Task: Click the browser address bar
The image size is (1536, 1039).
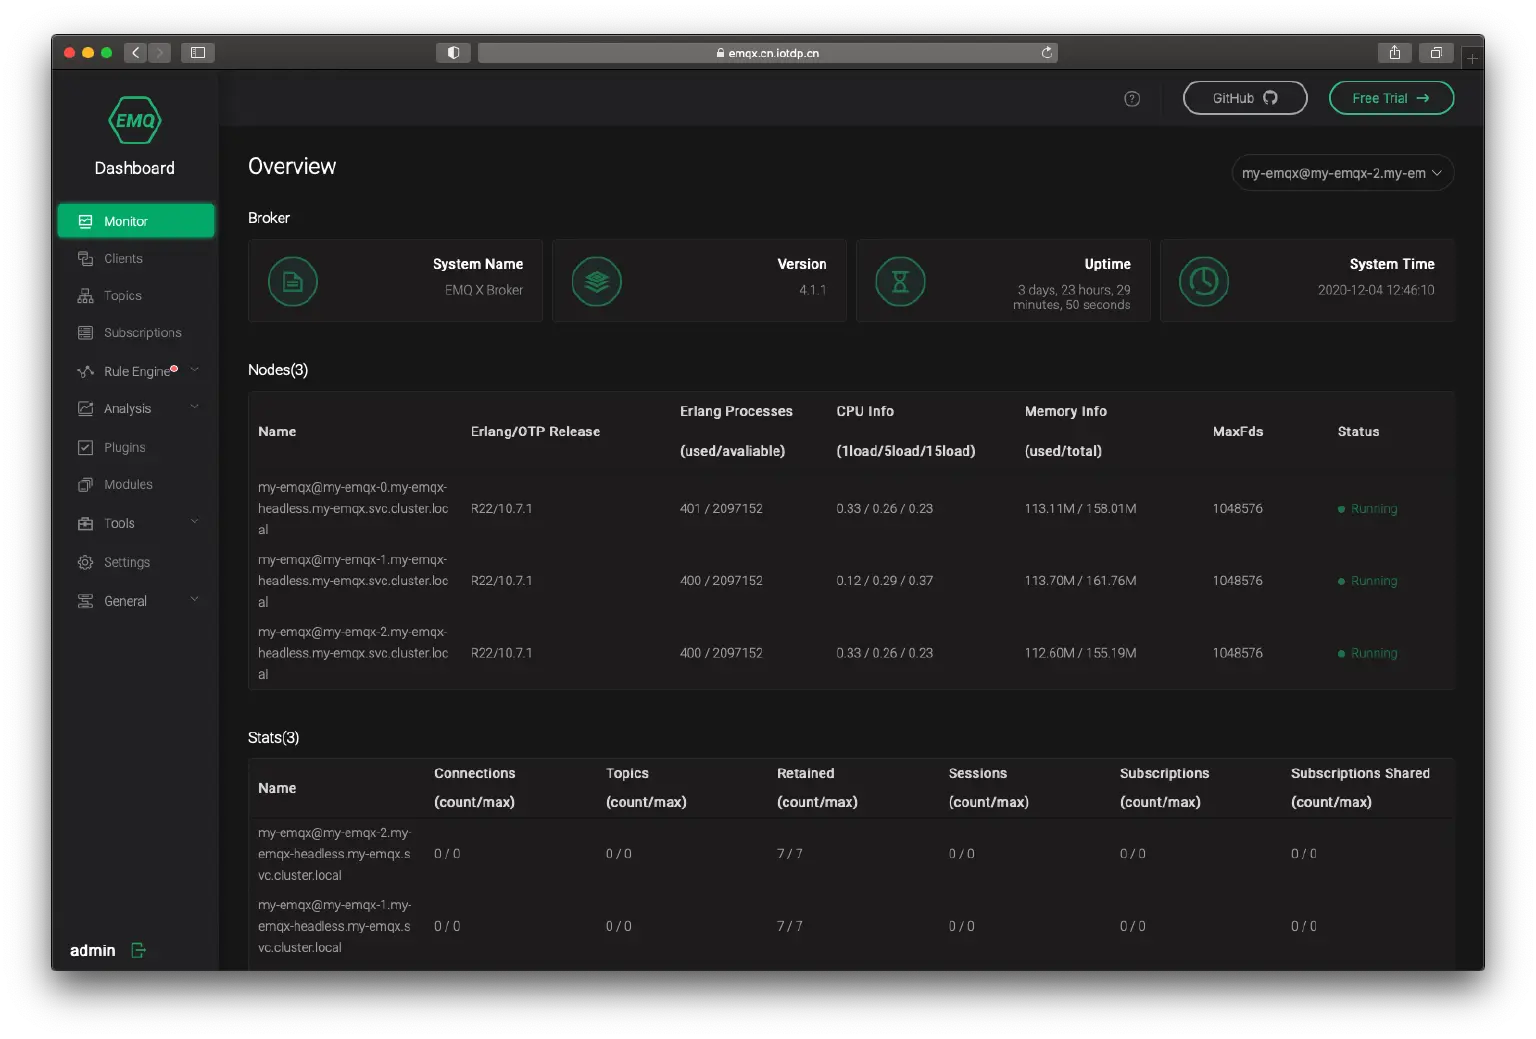Action: 767,52
